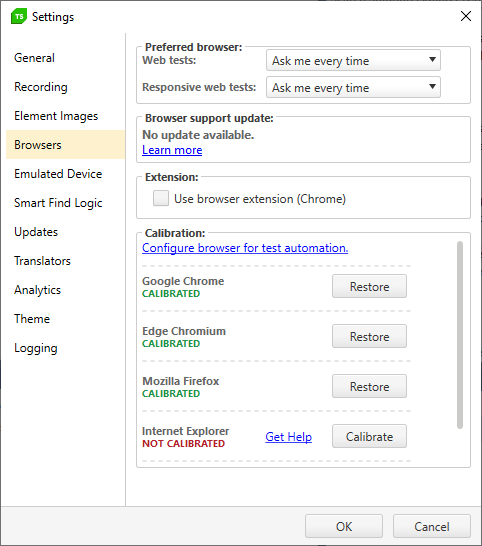This screenshot has height=546, width=482.
Task: Switch to Theme settings
Action: (65, 319)
